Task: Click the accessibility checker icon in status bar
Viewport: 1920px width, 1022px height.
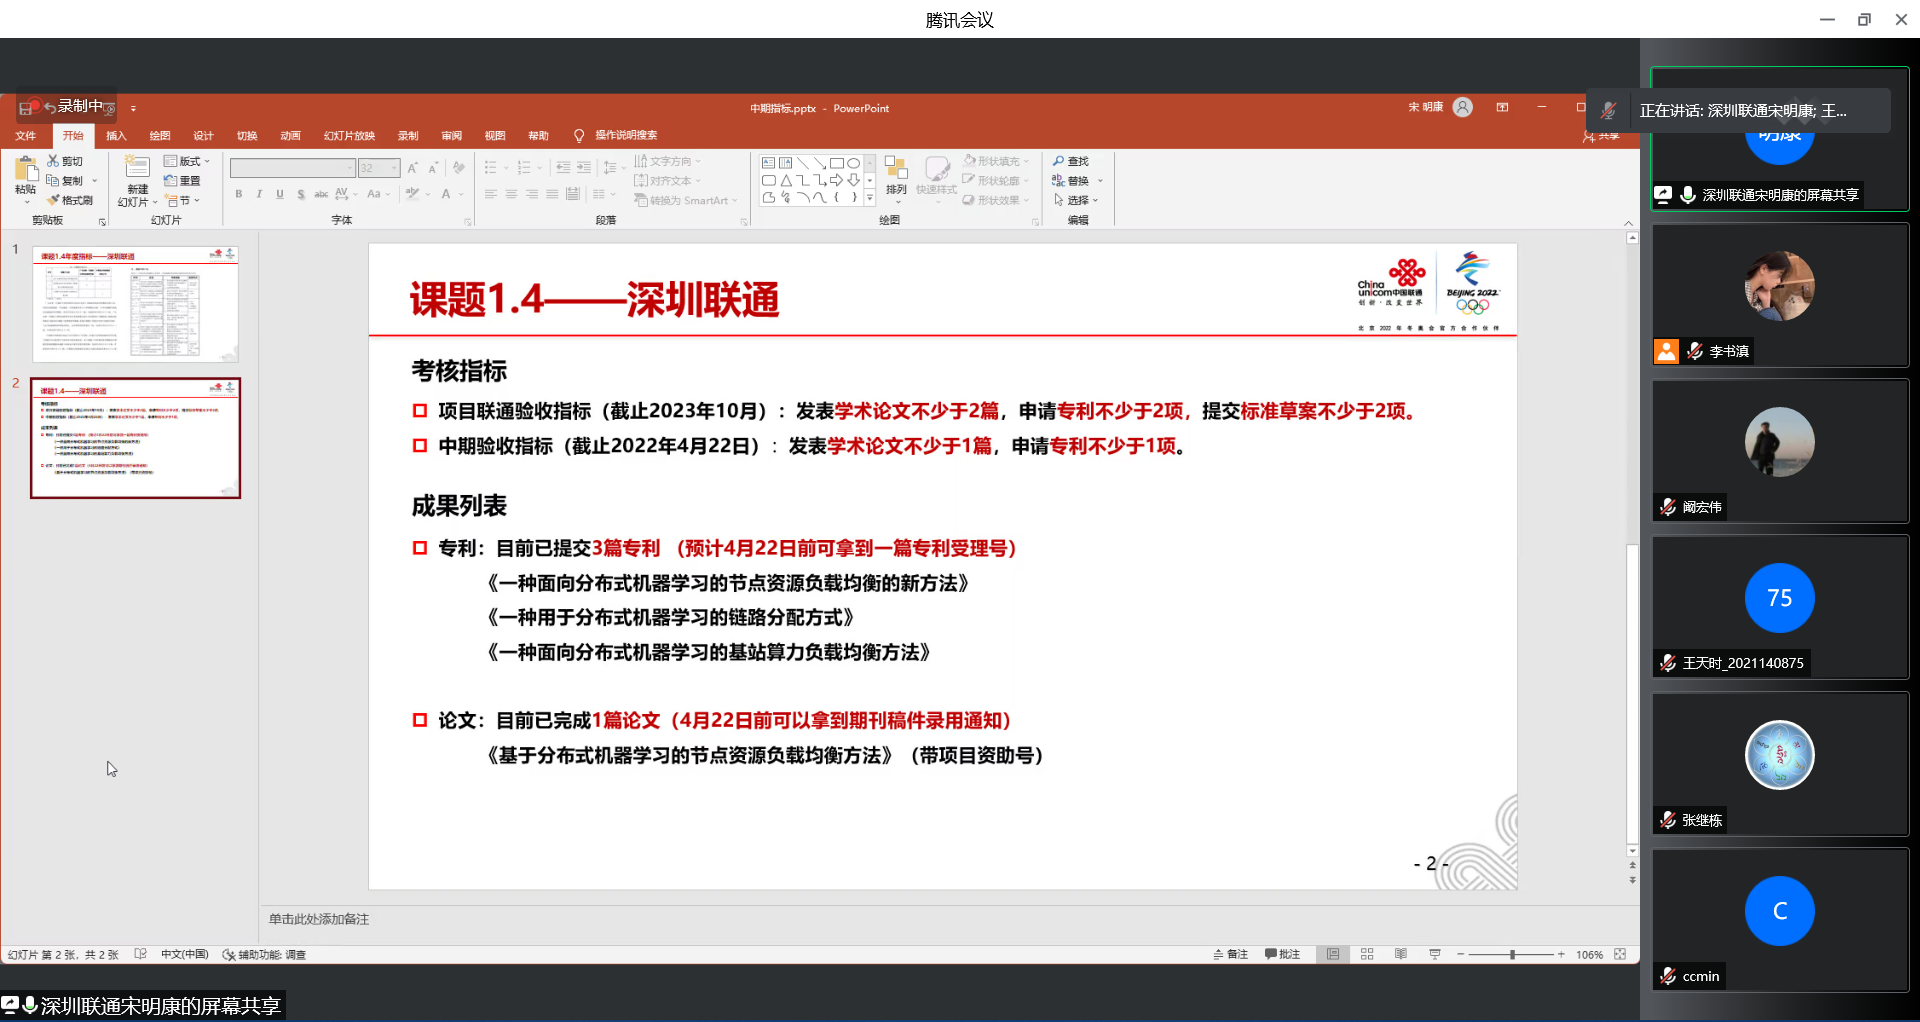Action: click(x=229, y=954)
